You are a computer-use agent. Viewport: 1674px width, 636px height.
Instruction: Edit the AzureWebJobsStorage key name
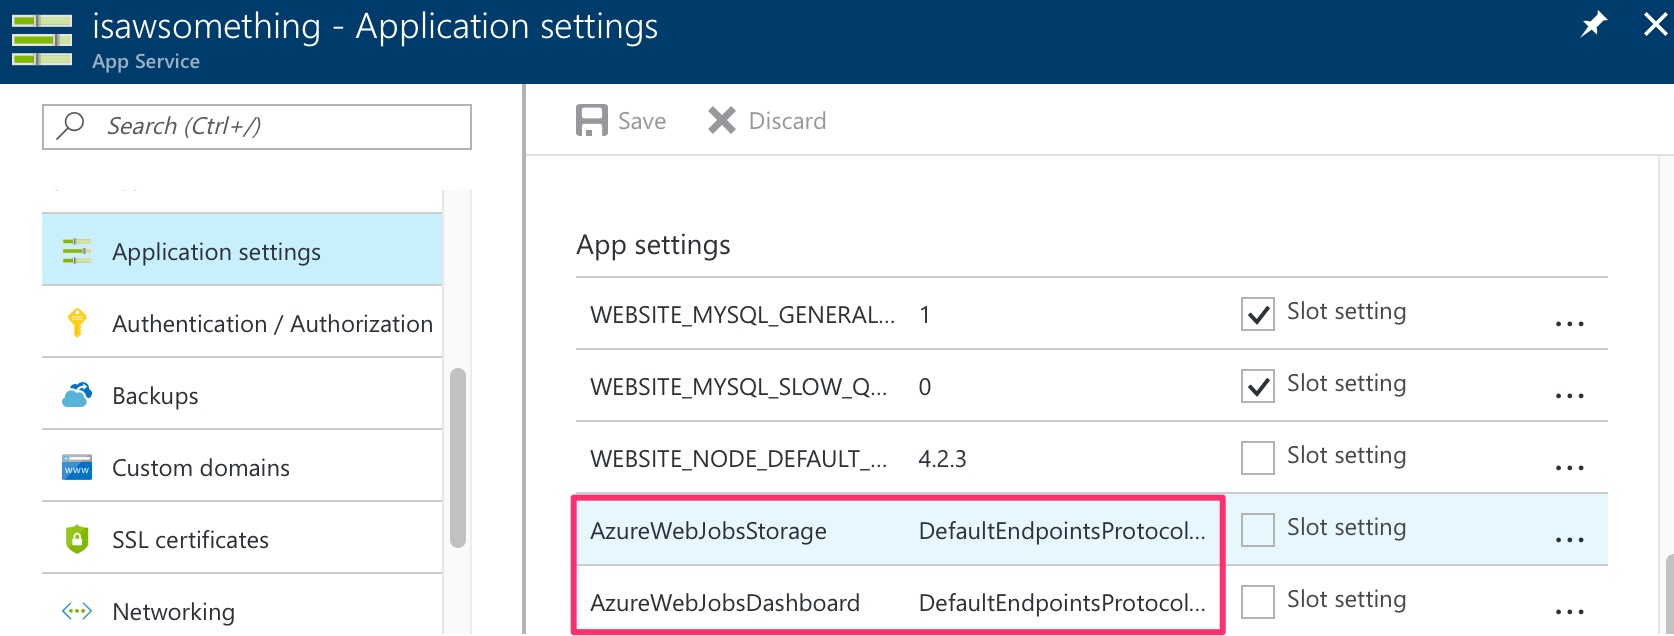coord(708,531)
